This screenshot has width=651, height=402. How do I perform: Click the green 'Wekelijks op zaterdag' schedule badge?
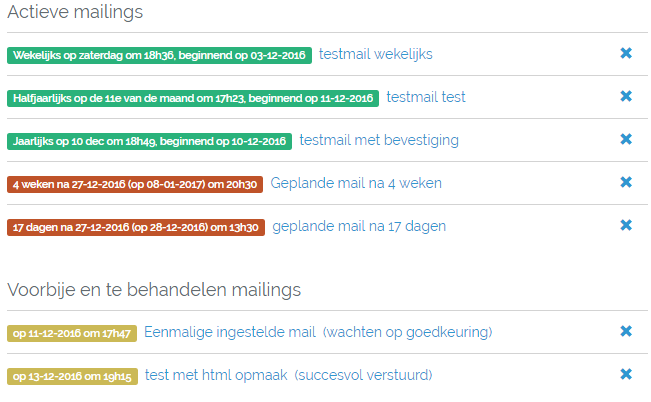(x=159, y=55)
